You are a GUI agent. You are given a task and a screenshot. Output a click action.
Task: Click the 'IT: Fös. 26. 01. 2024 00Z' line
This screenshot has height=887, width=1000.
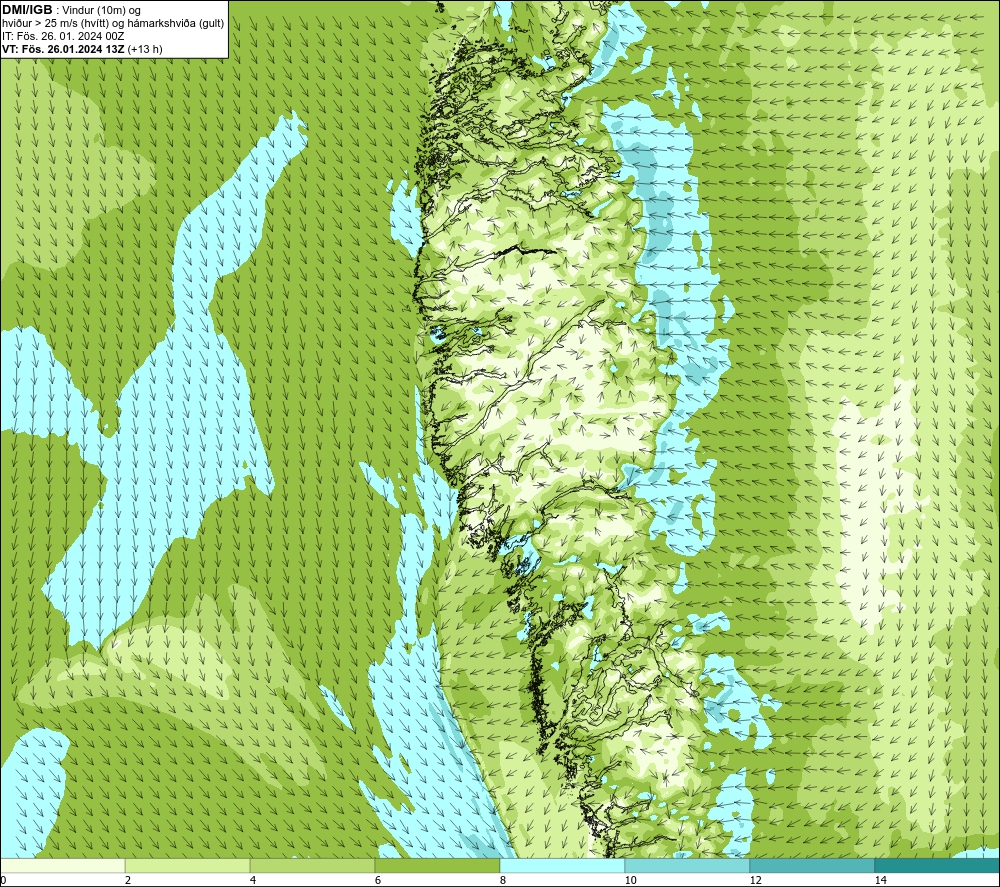coord(63,36)
